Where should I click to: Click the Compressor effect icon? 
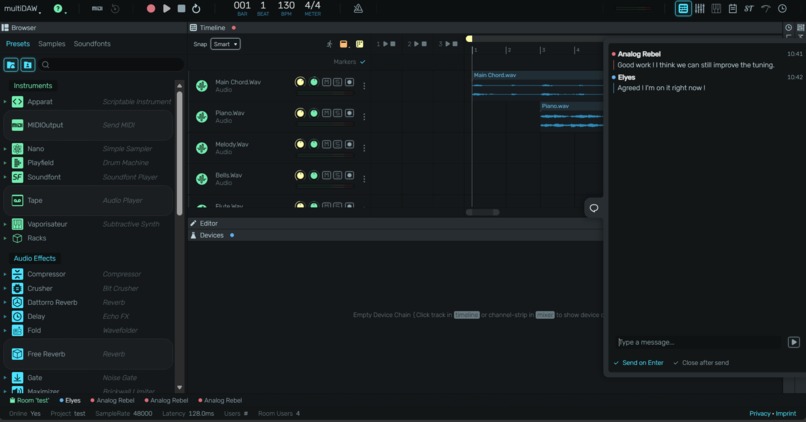point(17,274)
